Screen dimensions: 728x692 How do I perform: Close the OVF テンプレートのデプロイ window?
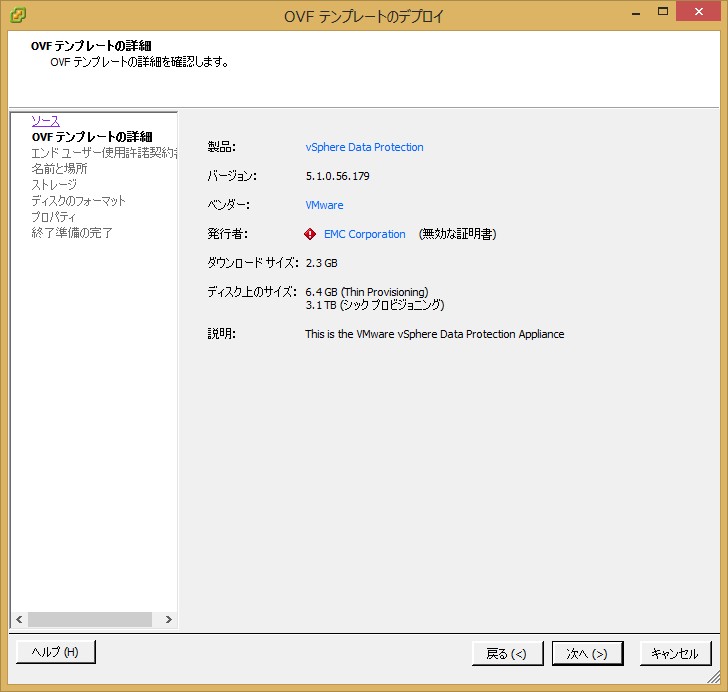tap(698, 12)
